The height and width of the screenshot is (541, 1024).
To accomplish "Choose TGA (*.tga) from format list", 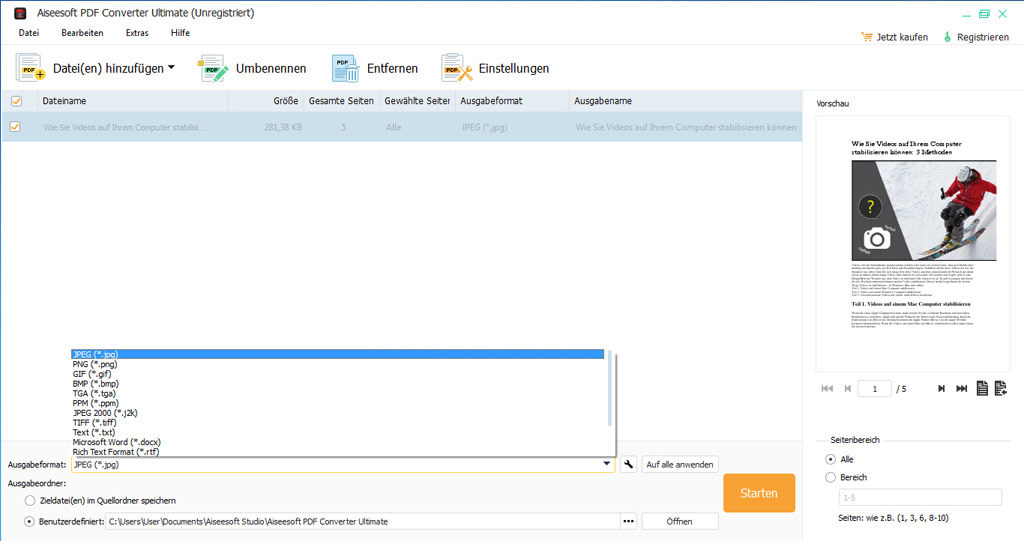I will coord(338,393).
